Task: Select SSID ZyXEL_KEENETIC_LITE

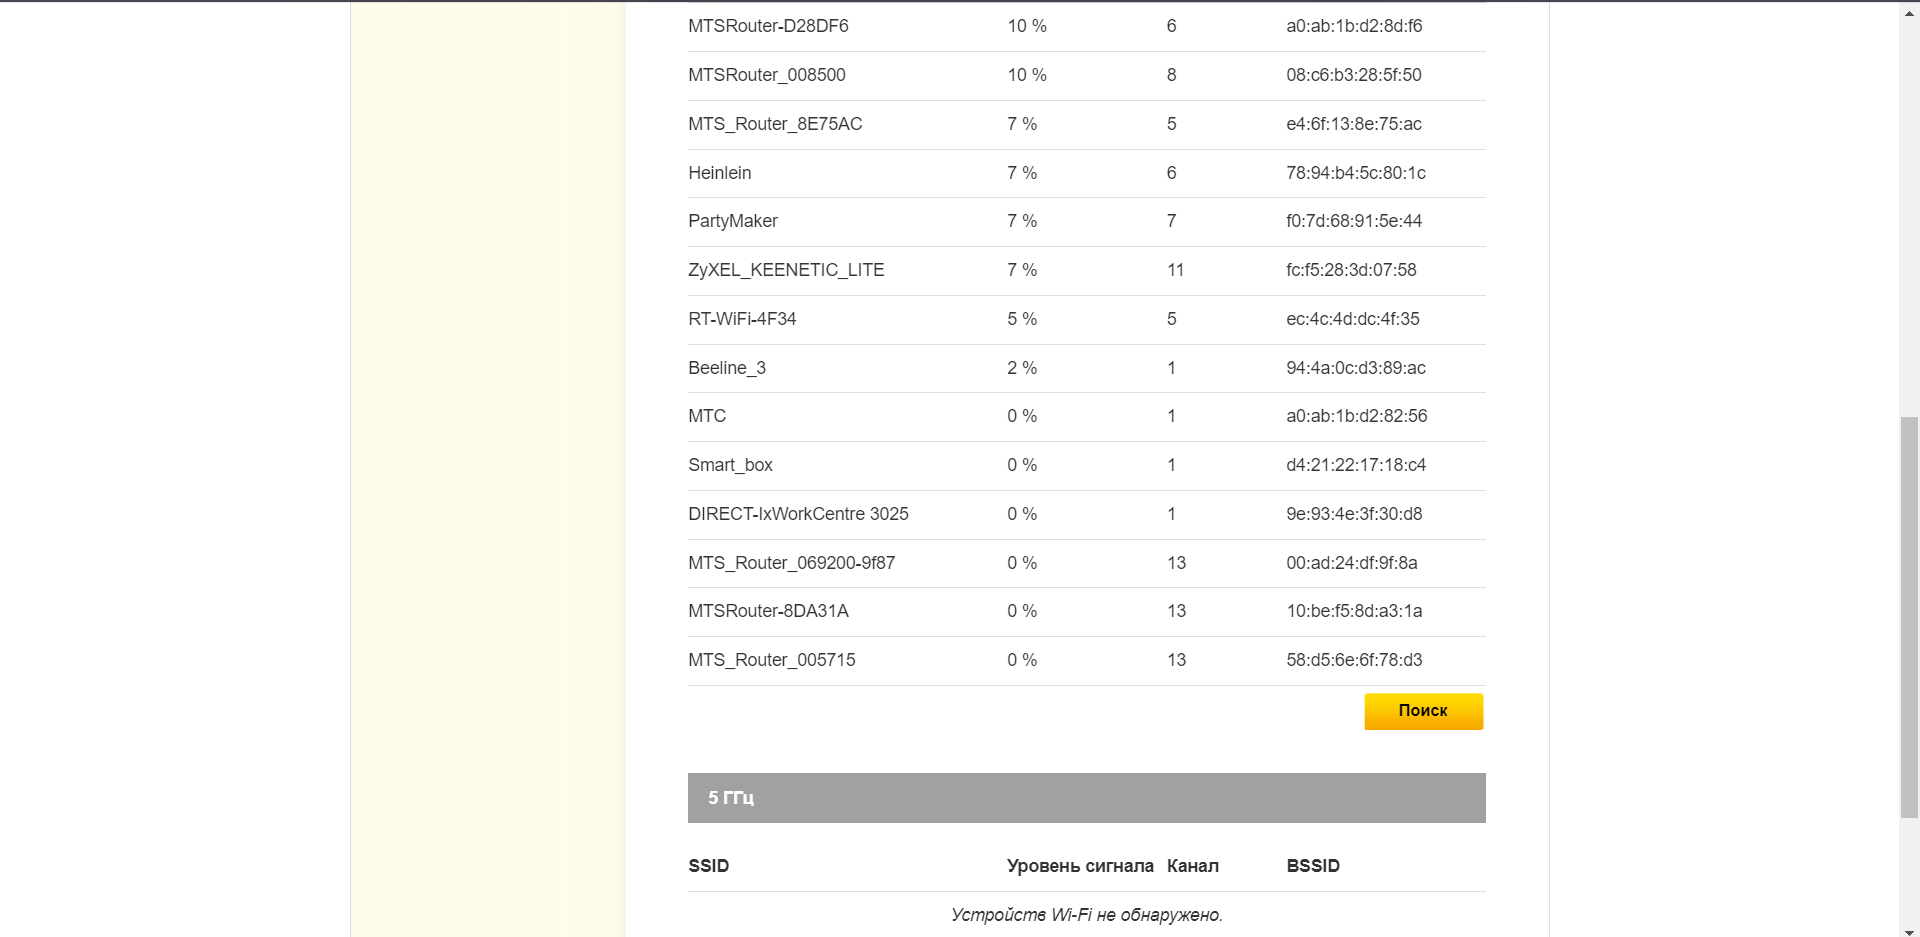Action: tap(786, 270)
